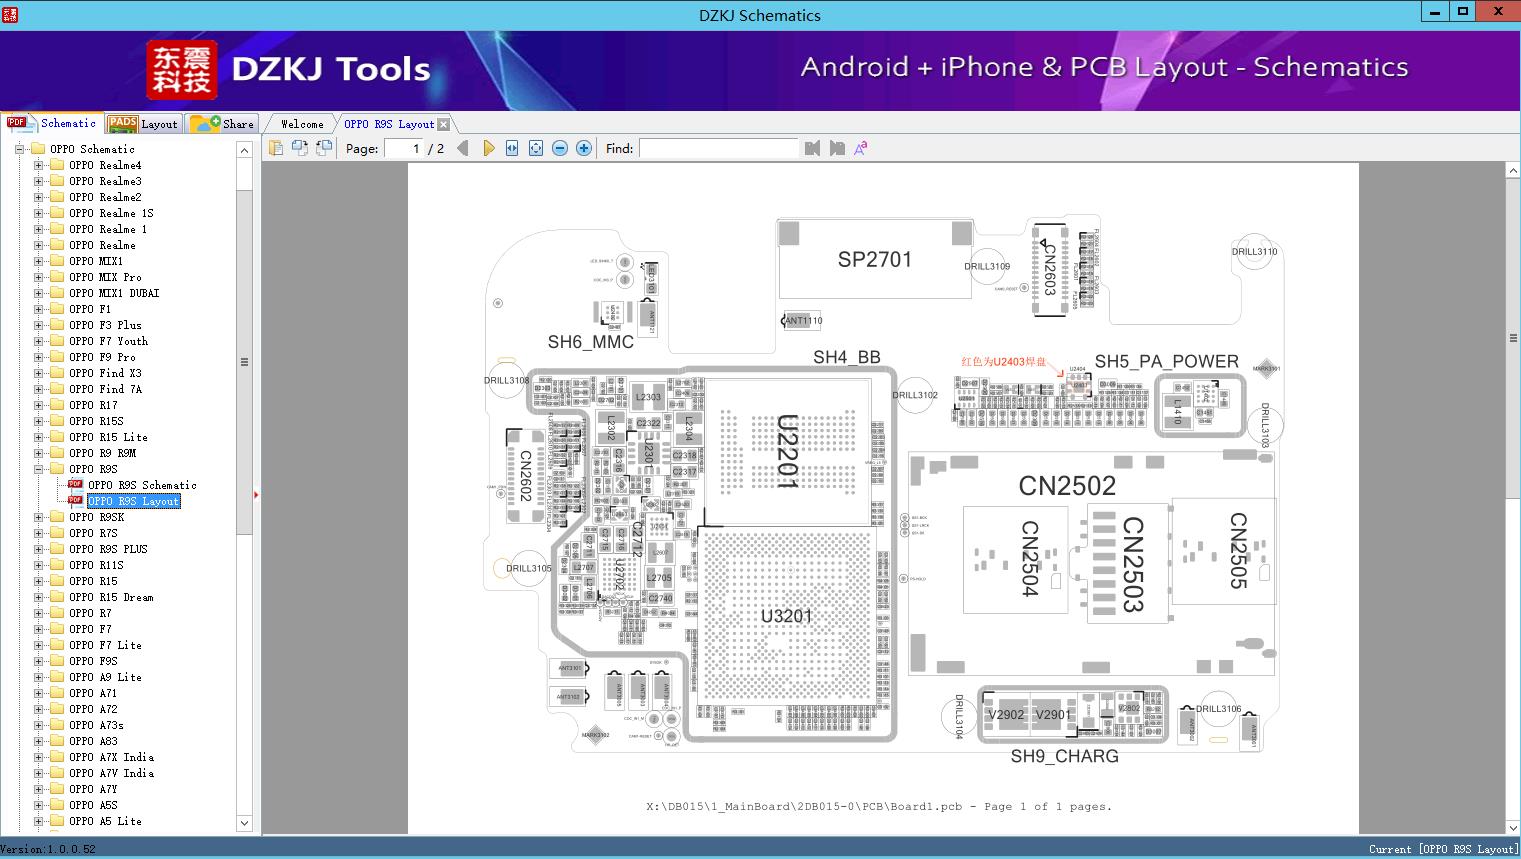
Task: Click the SP2701 component on the board
Action: pyautogui.click(x=875, y=259)
